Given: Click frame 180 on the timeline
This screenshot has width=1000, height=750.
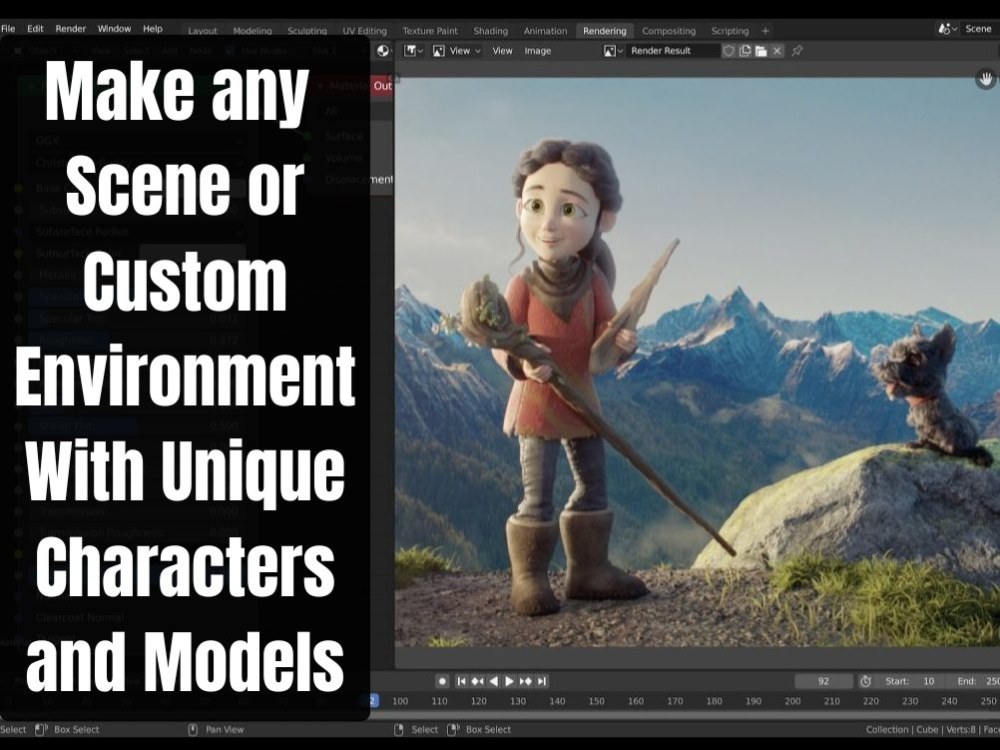Looking at the screenshot, I should pos(714,701).
